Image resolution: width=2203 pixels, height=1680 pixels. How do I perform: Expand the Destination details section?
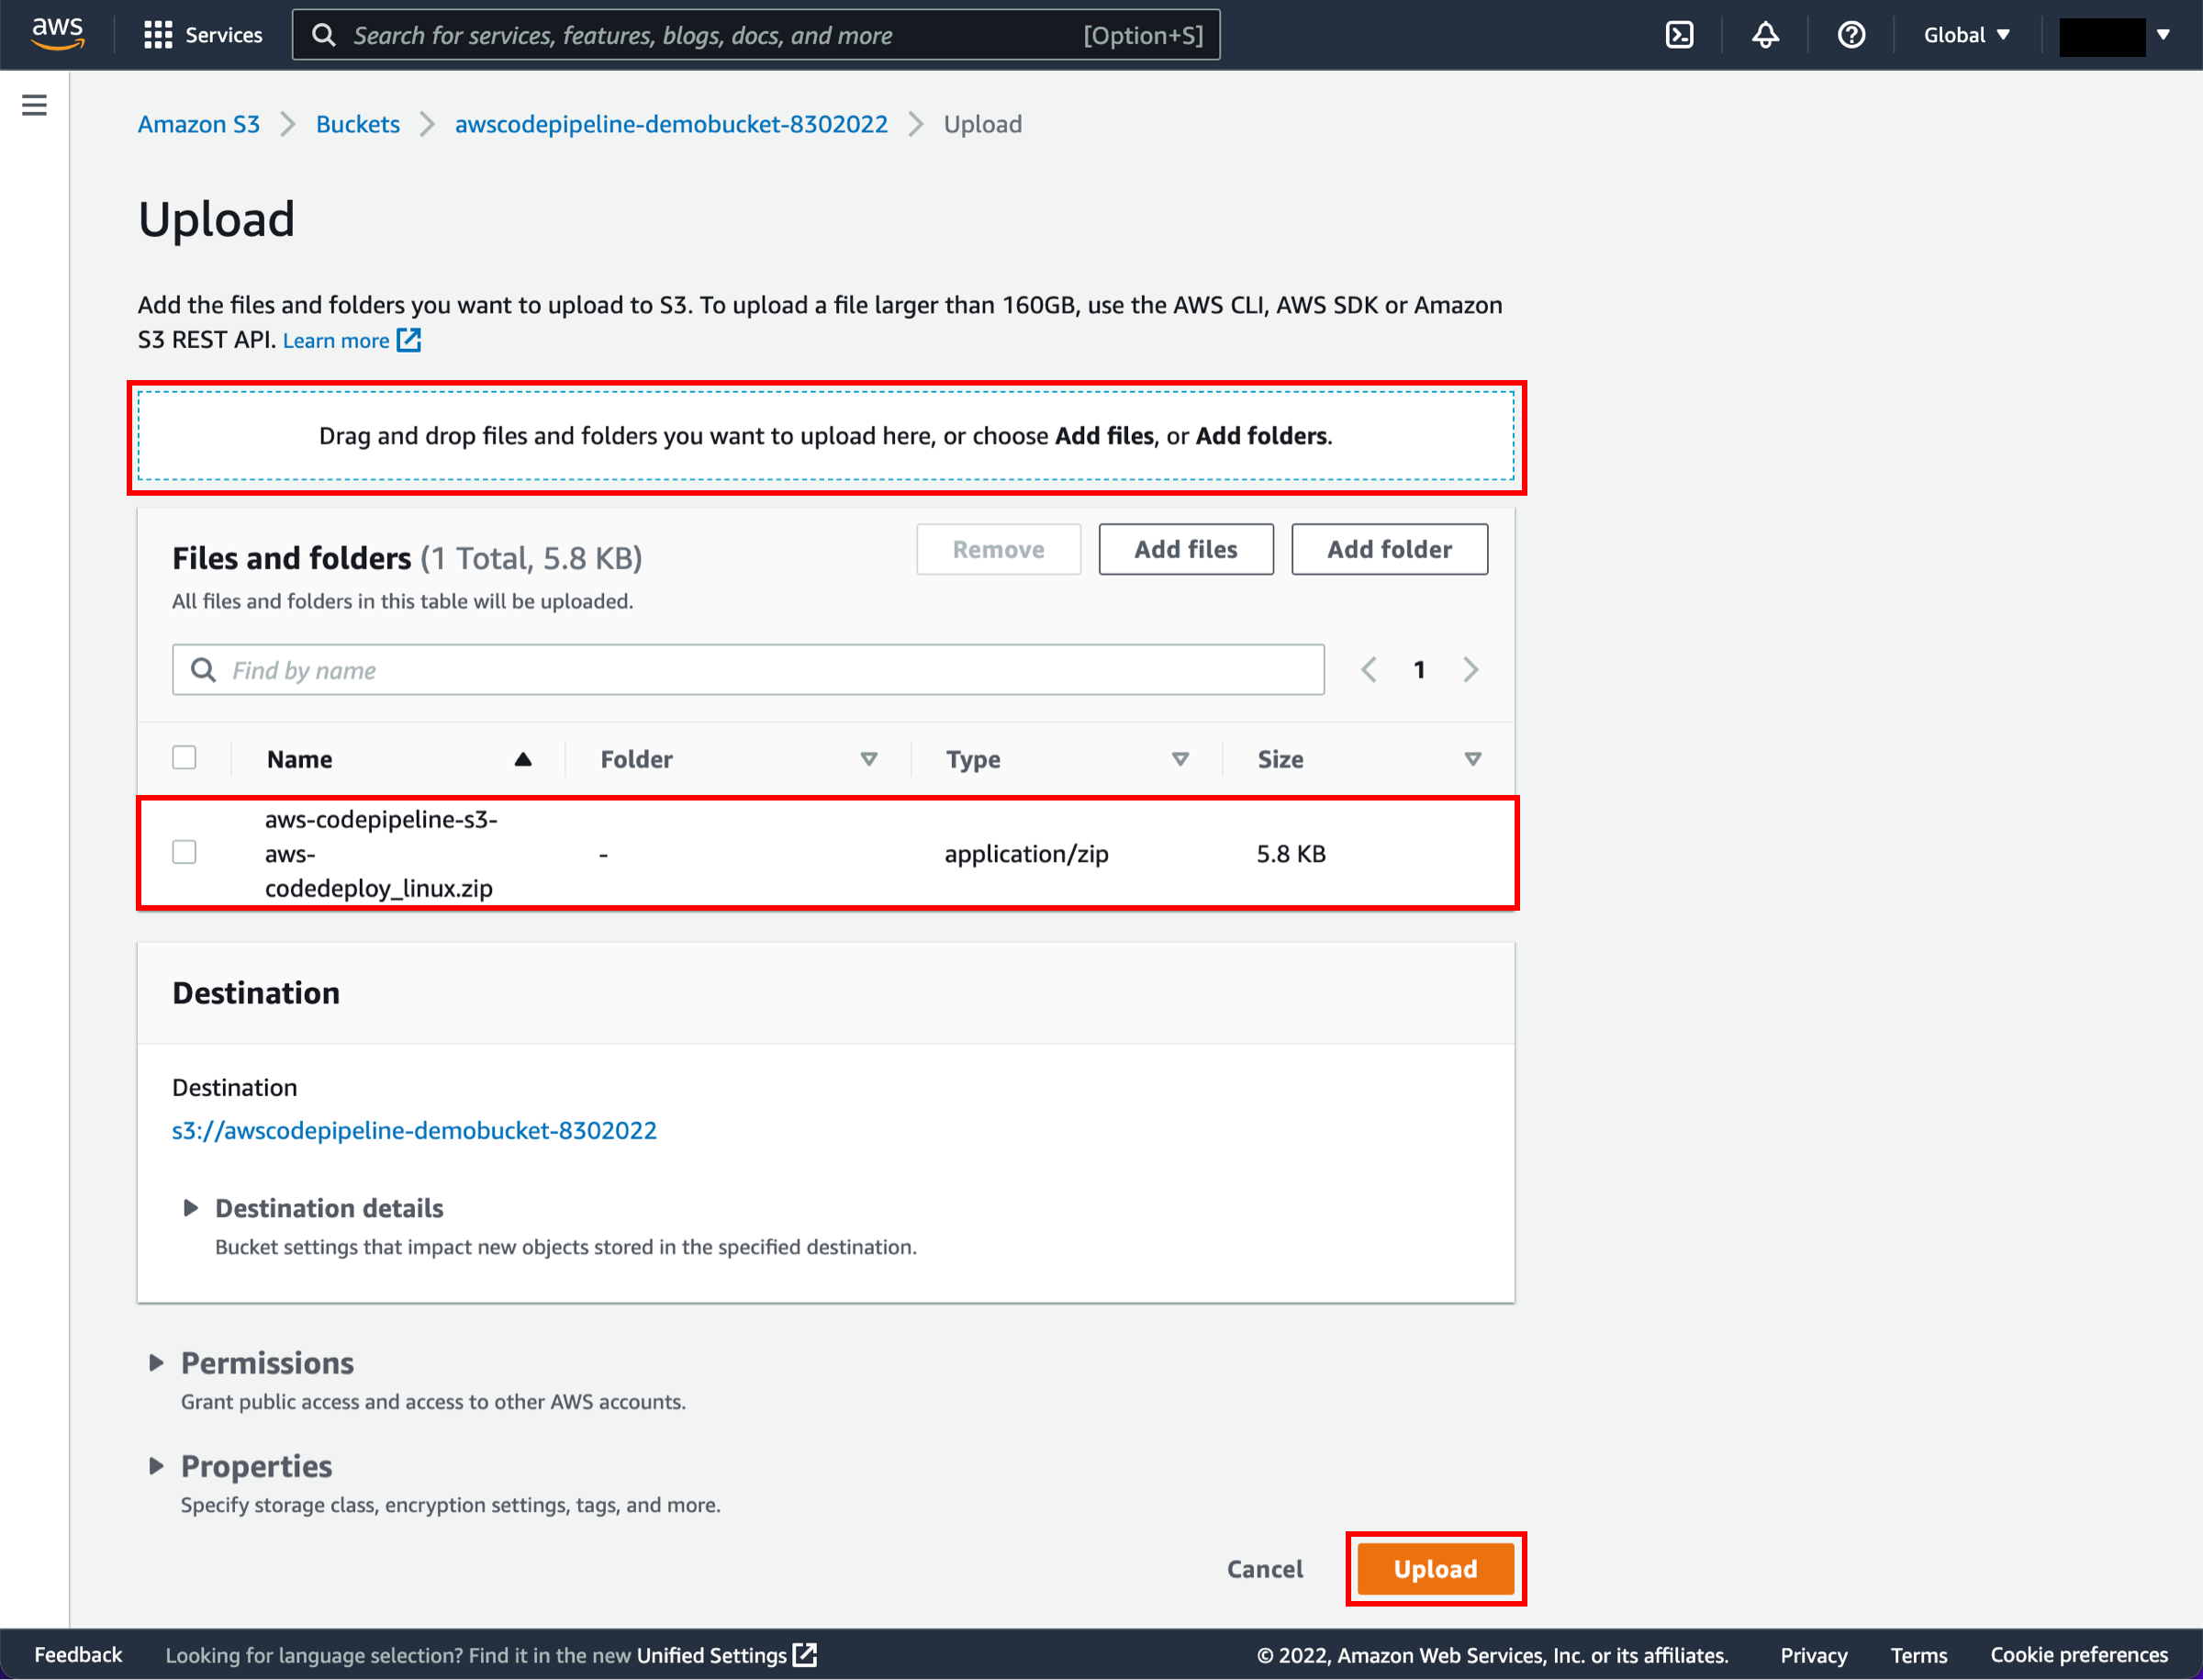pos(190,1208)
